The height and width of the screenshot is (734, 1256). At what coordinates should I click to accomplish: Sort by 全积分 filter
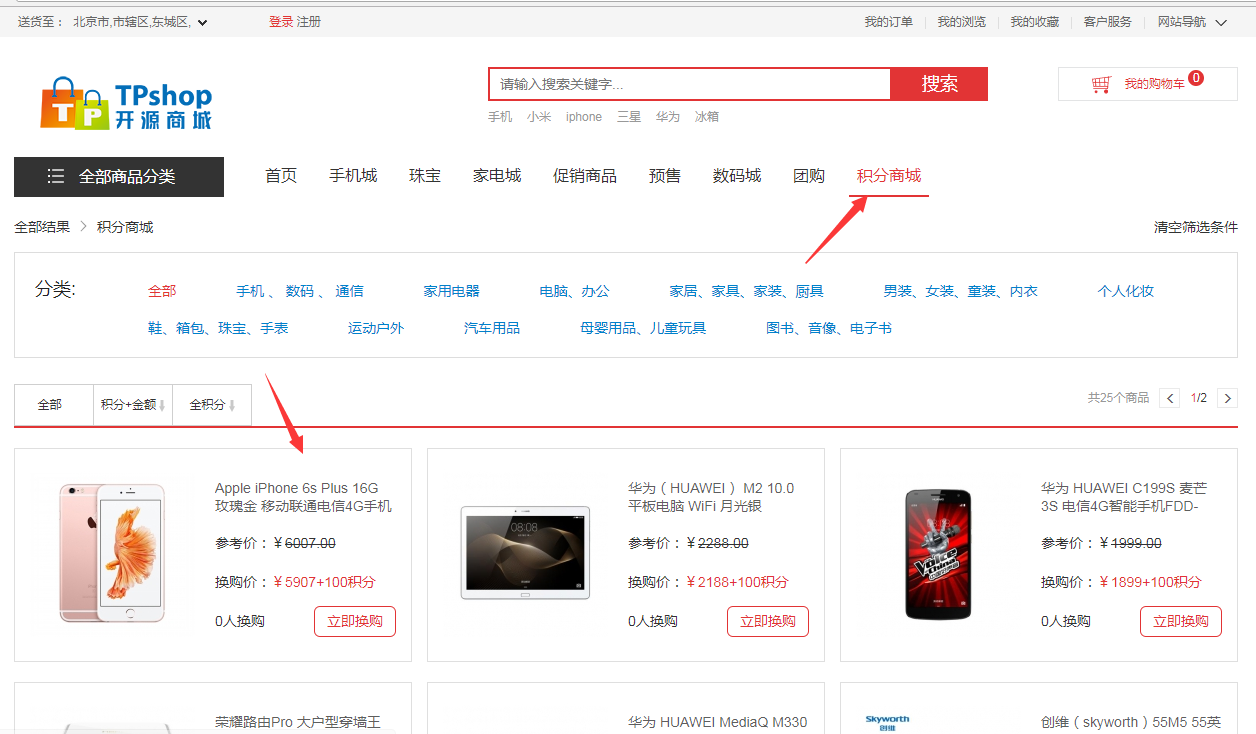(x=212, y=405)
